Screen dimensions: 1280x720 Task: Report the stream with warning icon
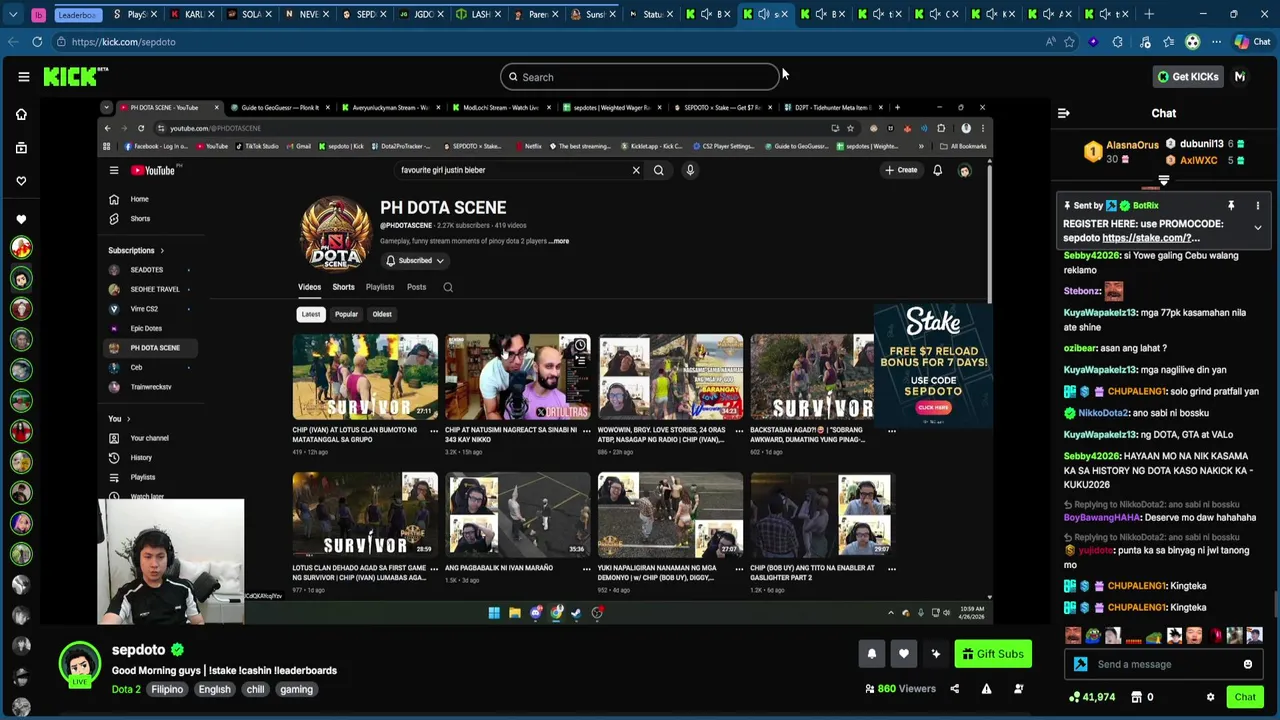(x=986, y=689)
